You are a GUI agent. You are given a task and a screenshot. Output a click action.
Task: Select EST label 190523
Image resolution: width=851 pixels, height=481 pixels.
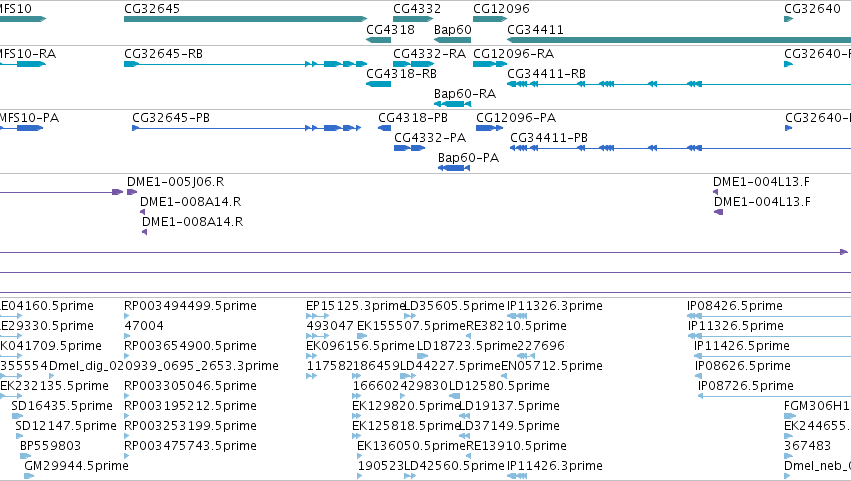381,466
